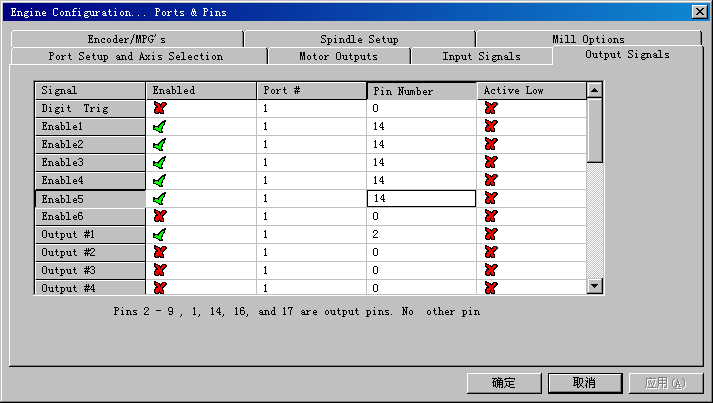The width and height of the screenshot is (713, 403).
Task: Select the Output #4 row header
Action: (x=90, y=287)
